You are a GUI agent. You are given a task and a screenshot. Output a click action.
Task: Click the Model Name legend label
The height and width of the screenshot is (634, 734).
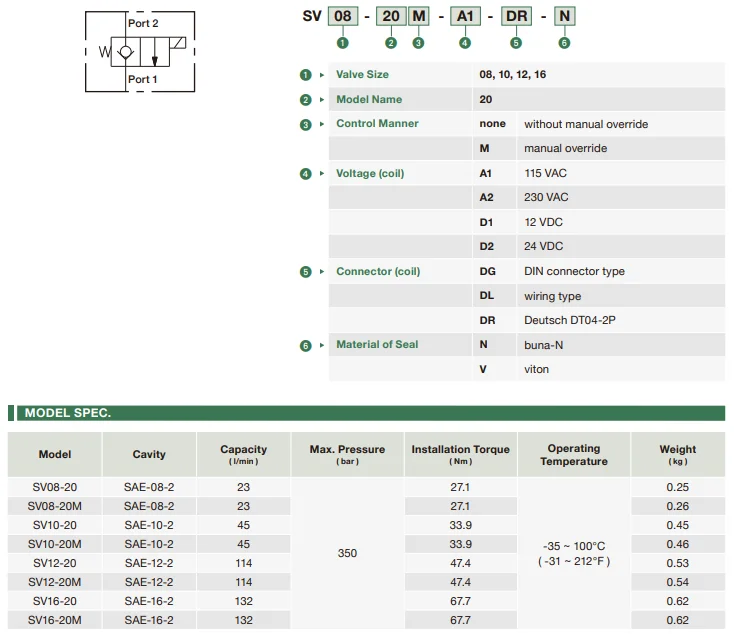click(369, 100)
